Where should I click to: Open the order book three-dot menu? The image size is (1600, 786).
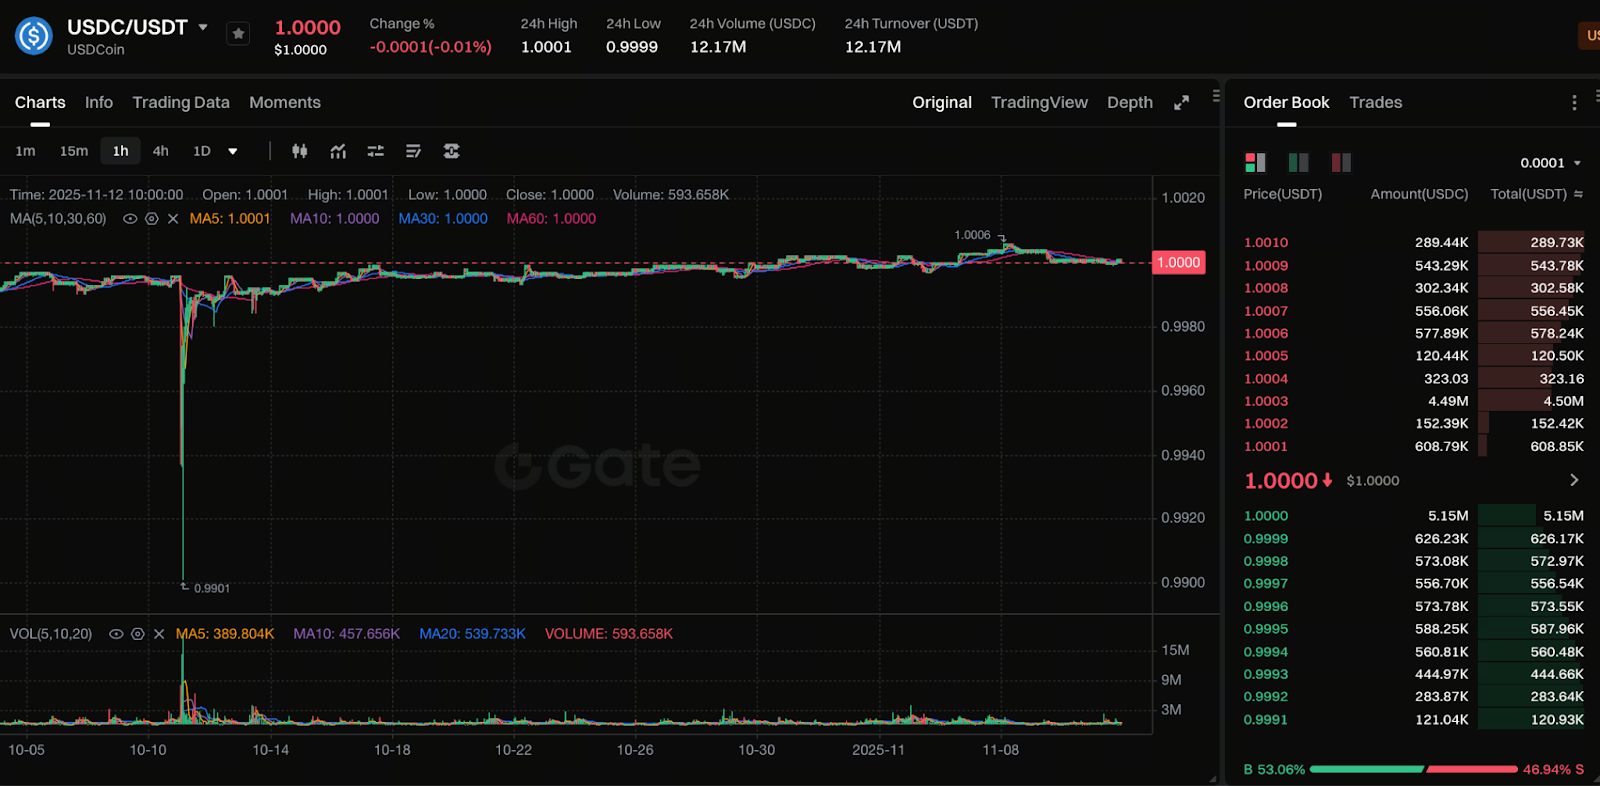point(1574,102)
